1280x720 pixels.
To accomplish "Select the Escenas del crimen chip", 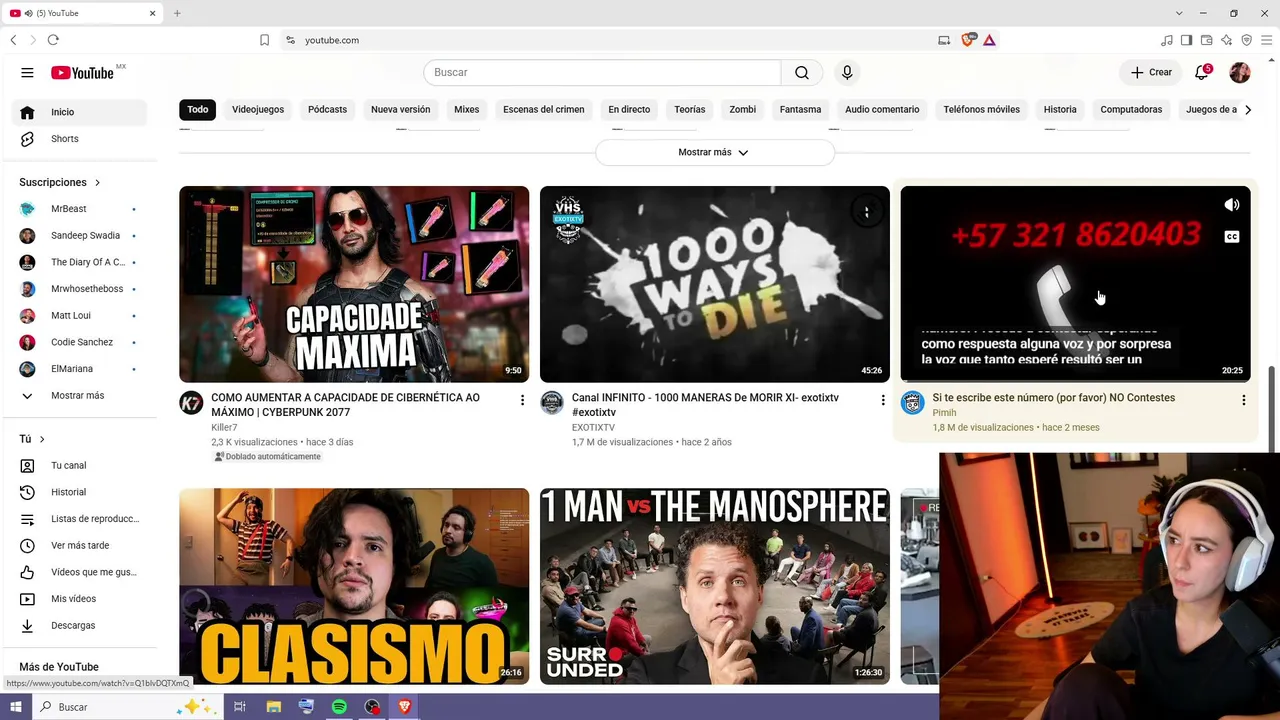I will (543, 110).
